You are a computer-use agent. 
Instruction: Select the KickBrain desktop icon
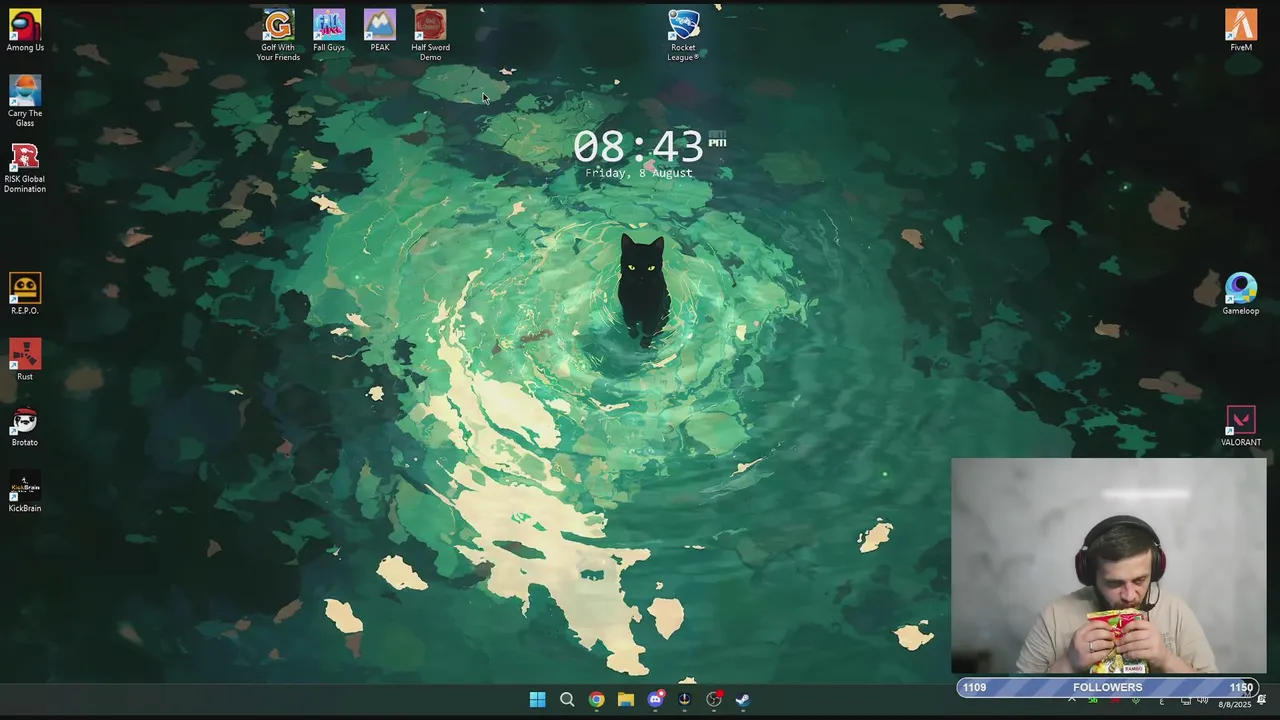(x=25, y=492)
